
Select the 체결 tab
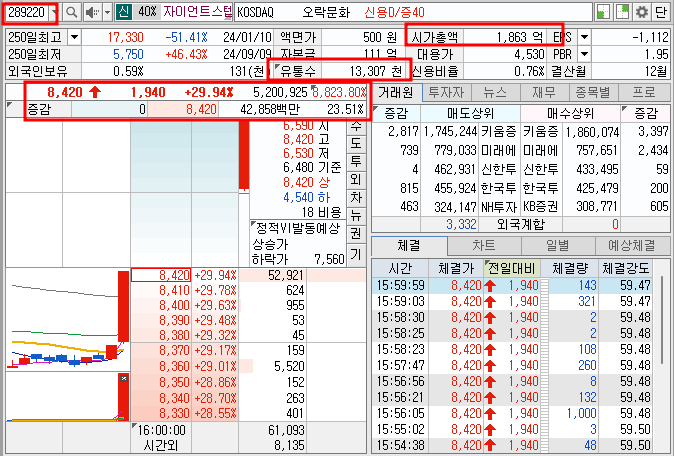coord(409,245)
